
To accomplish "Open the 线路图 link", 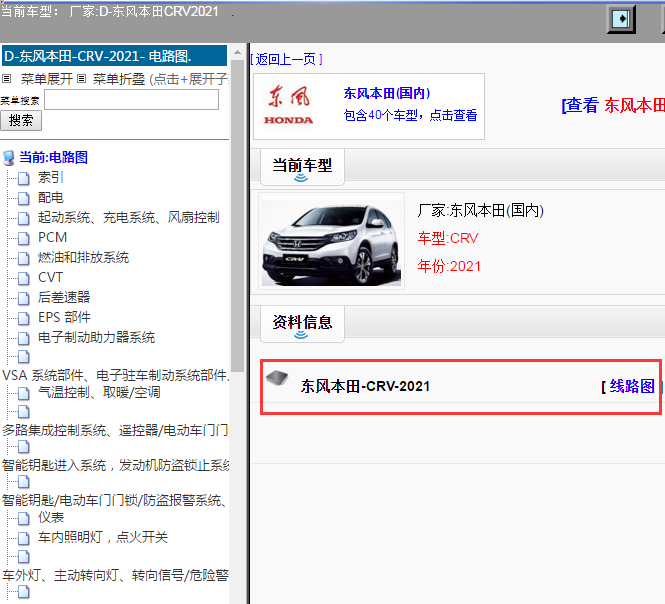I will 632,386.
